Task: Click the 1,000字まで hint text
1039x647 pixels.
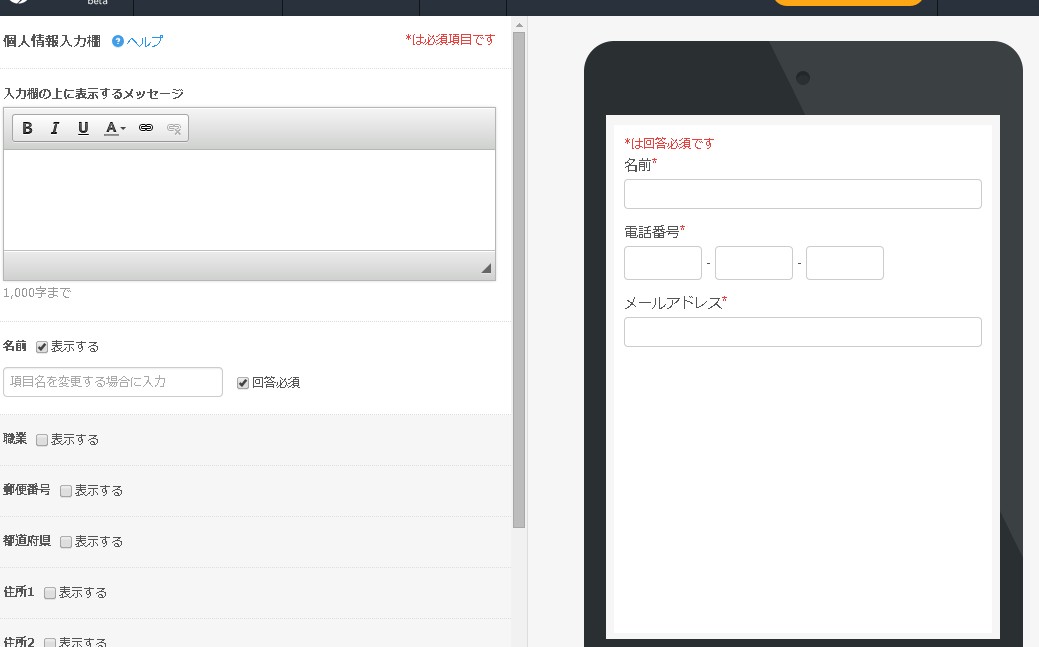Action: pyautogui.click(x=37, y=292)
